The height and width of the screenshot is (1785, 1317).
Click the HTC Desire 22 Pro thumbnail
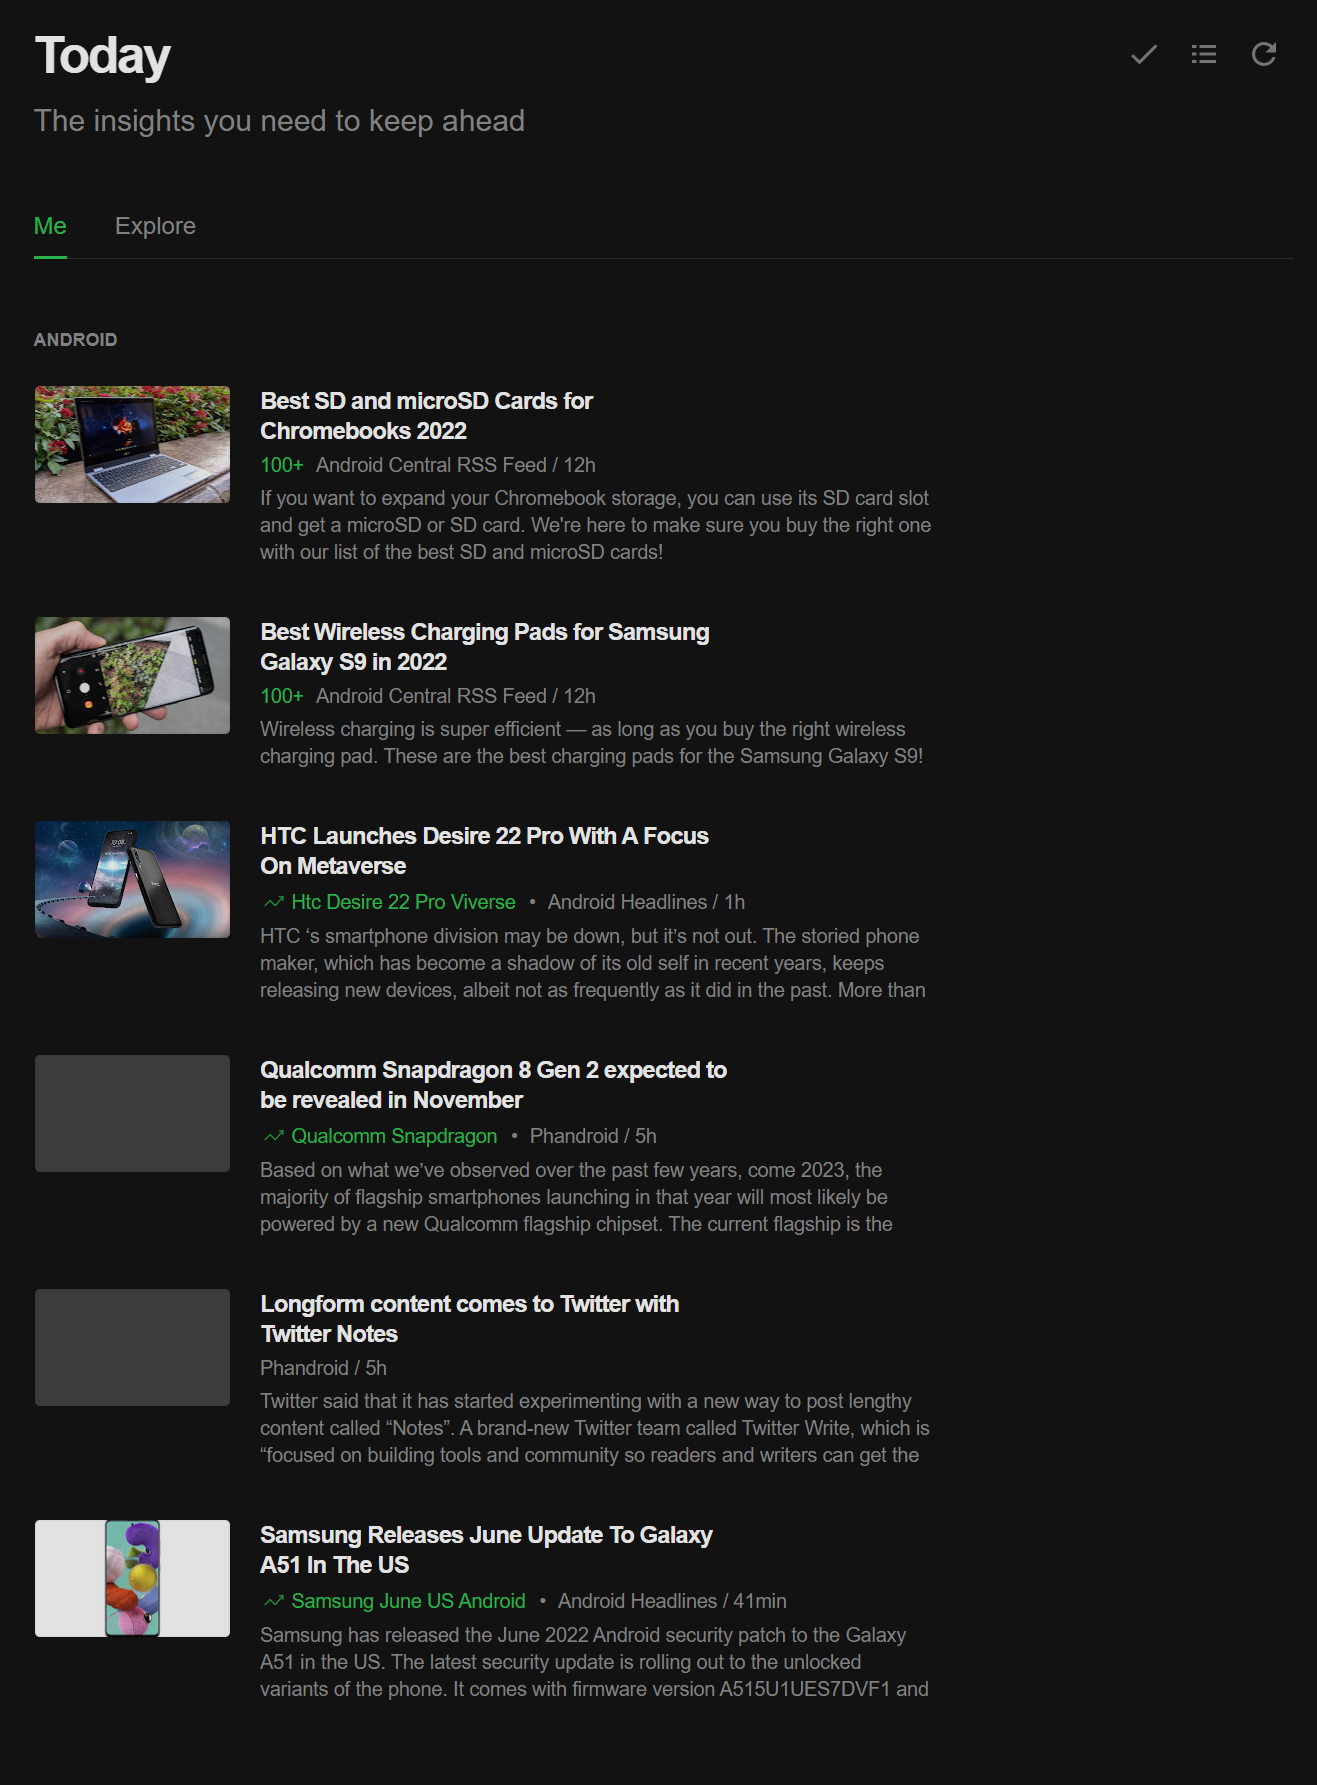coord(132,879)
